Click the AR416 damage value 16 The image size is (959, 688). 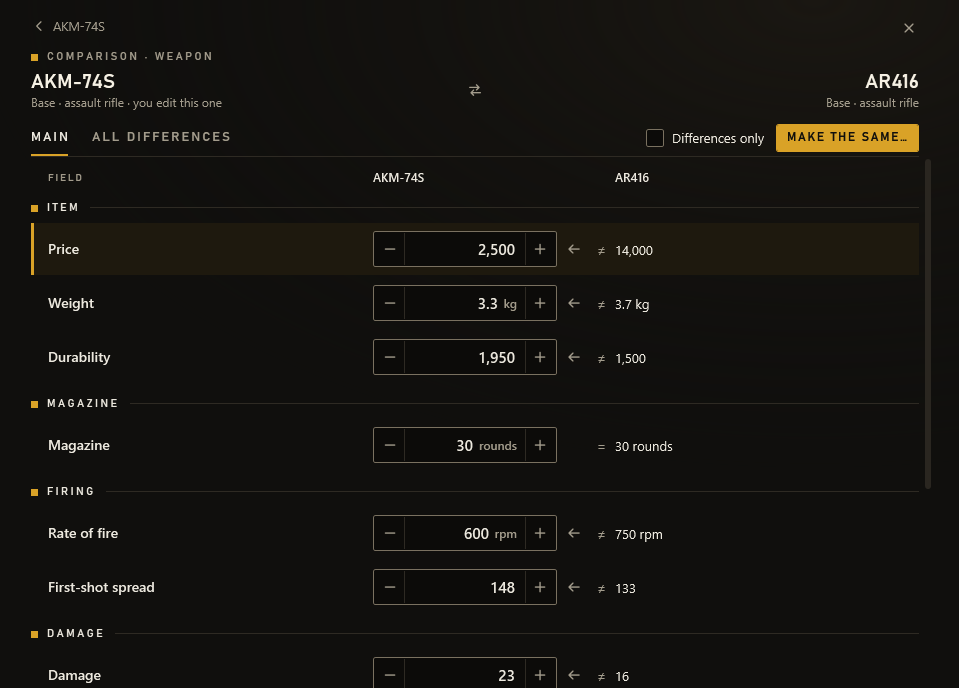click(x=622, y=676)
